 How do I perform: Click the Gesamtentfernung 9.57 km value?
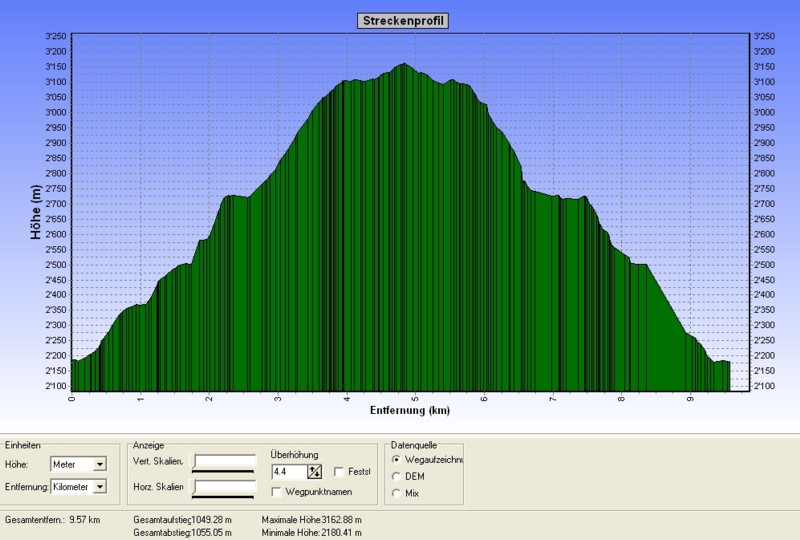[87, 521]
